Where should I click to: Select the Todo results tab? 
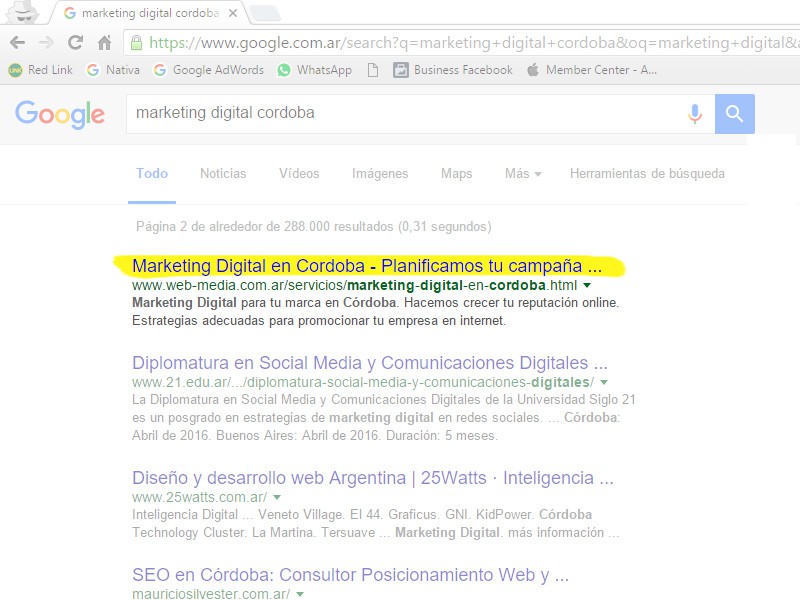[x=152, y=173]
